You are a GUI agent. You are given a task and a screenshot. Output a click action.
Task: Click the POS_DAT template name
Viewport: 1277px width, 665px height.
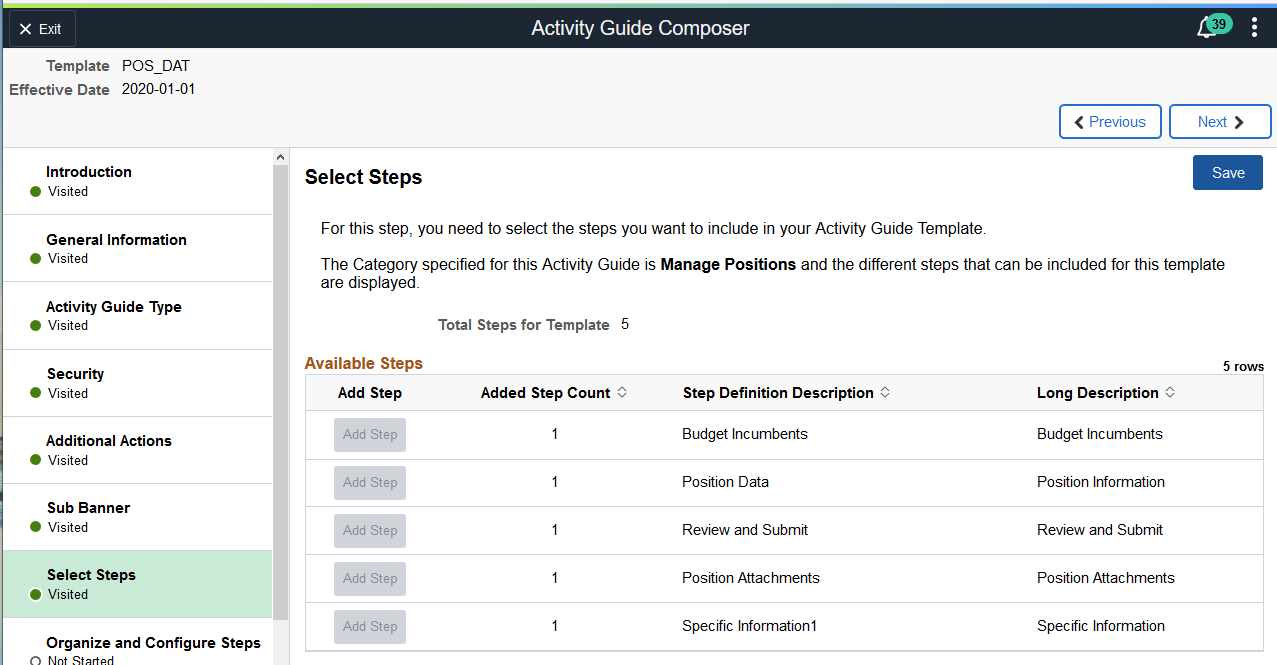[x=156, y=66]
